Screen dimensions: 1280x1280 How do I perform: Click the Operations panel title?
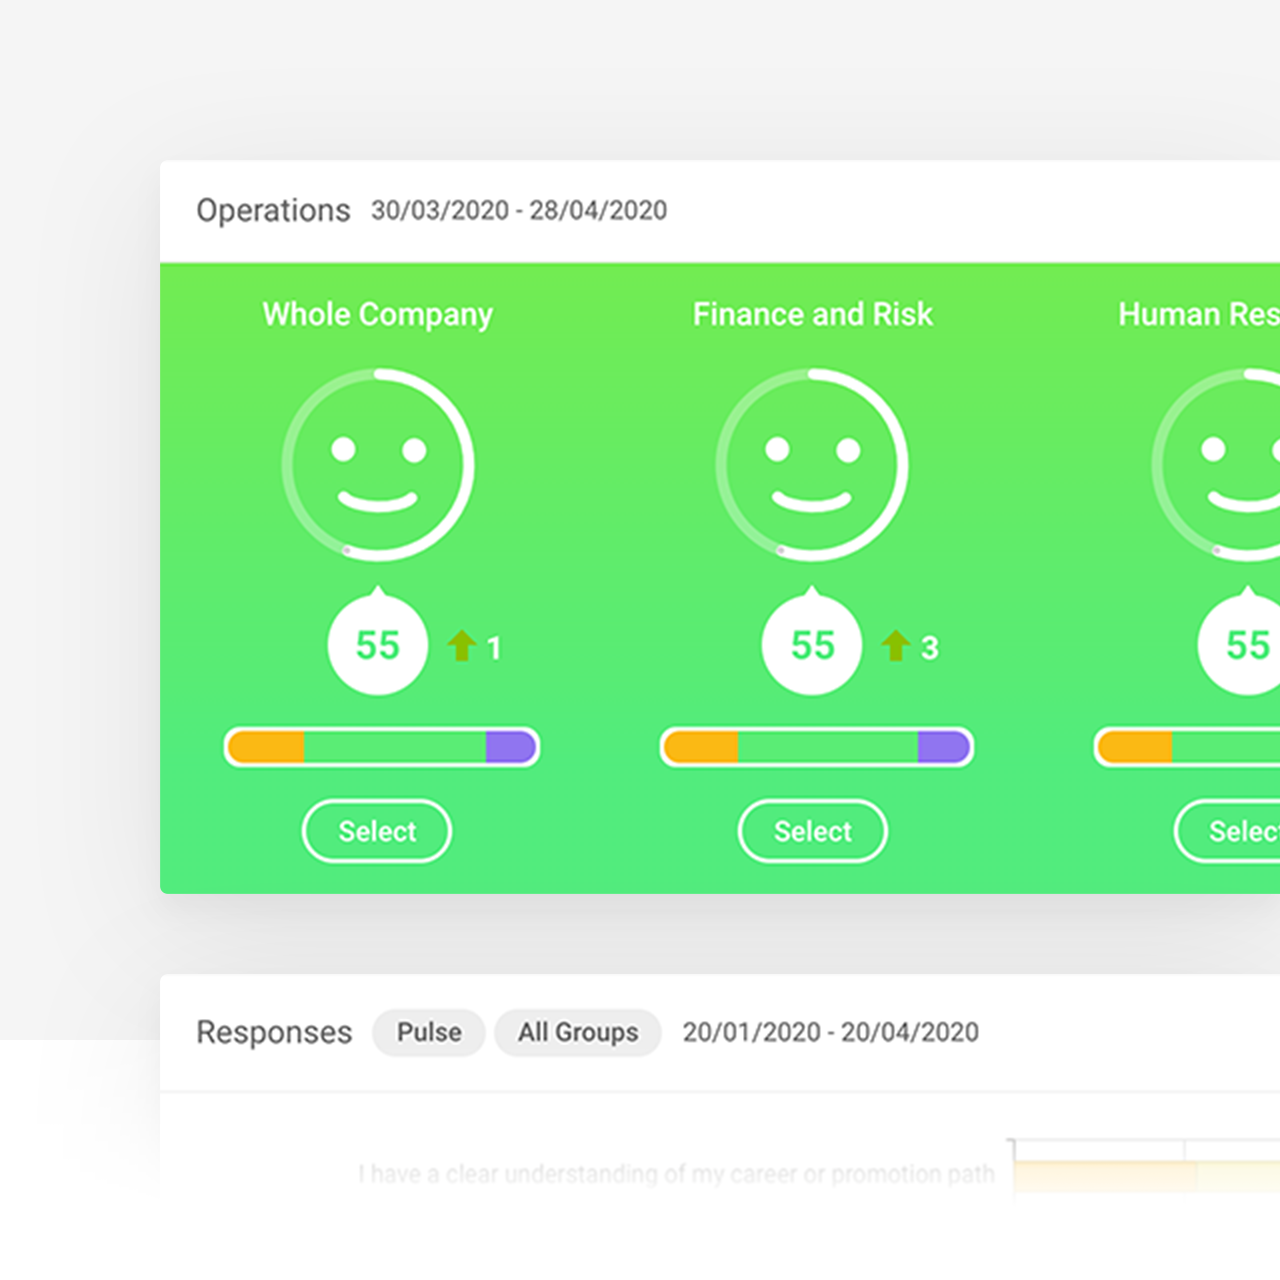273,210
